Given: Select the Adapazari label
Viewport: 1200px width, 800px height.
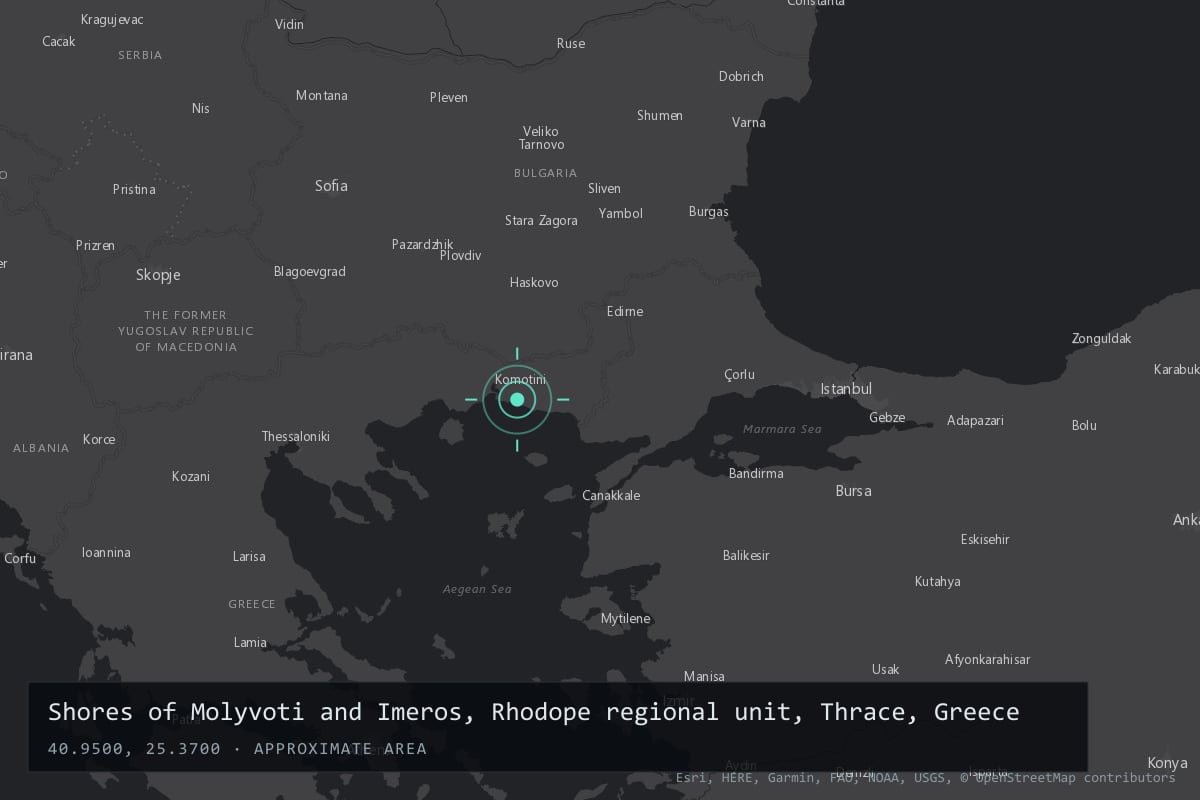Looking at the screenshot, I should (x=975, y=421).
